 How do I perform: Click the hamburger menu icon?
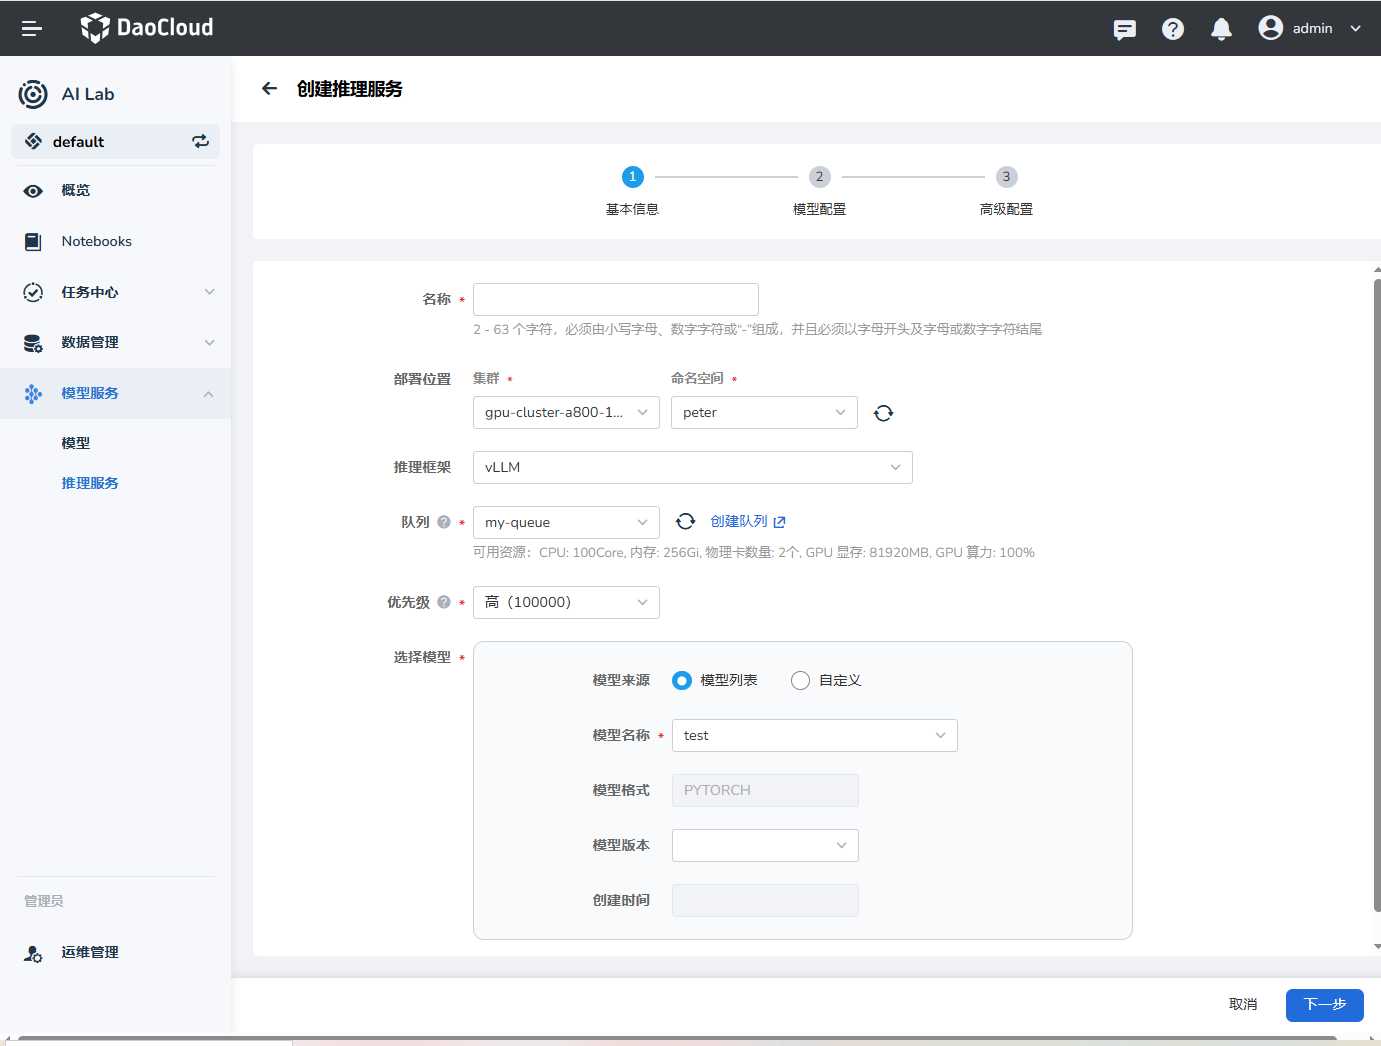(x=32, y=29)
